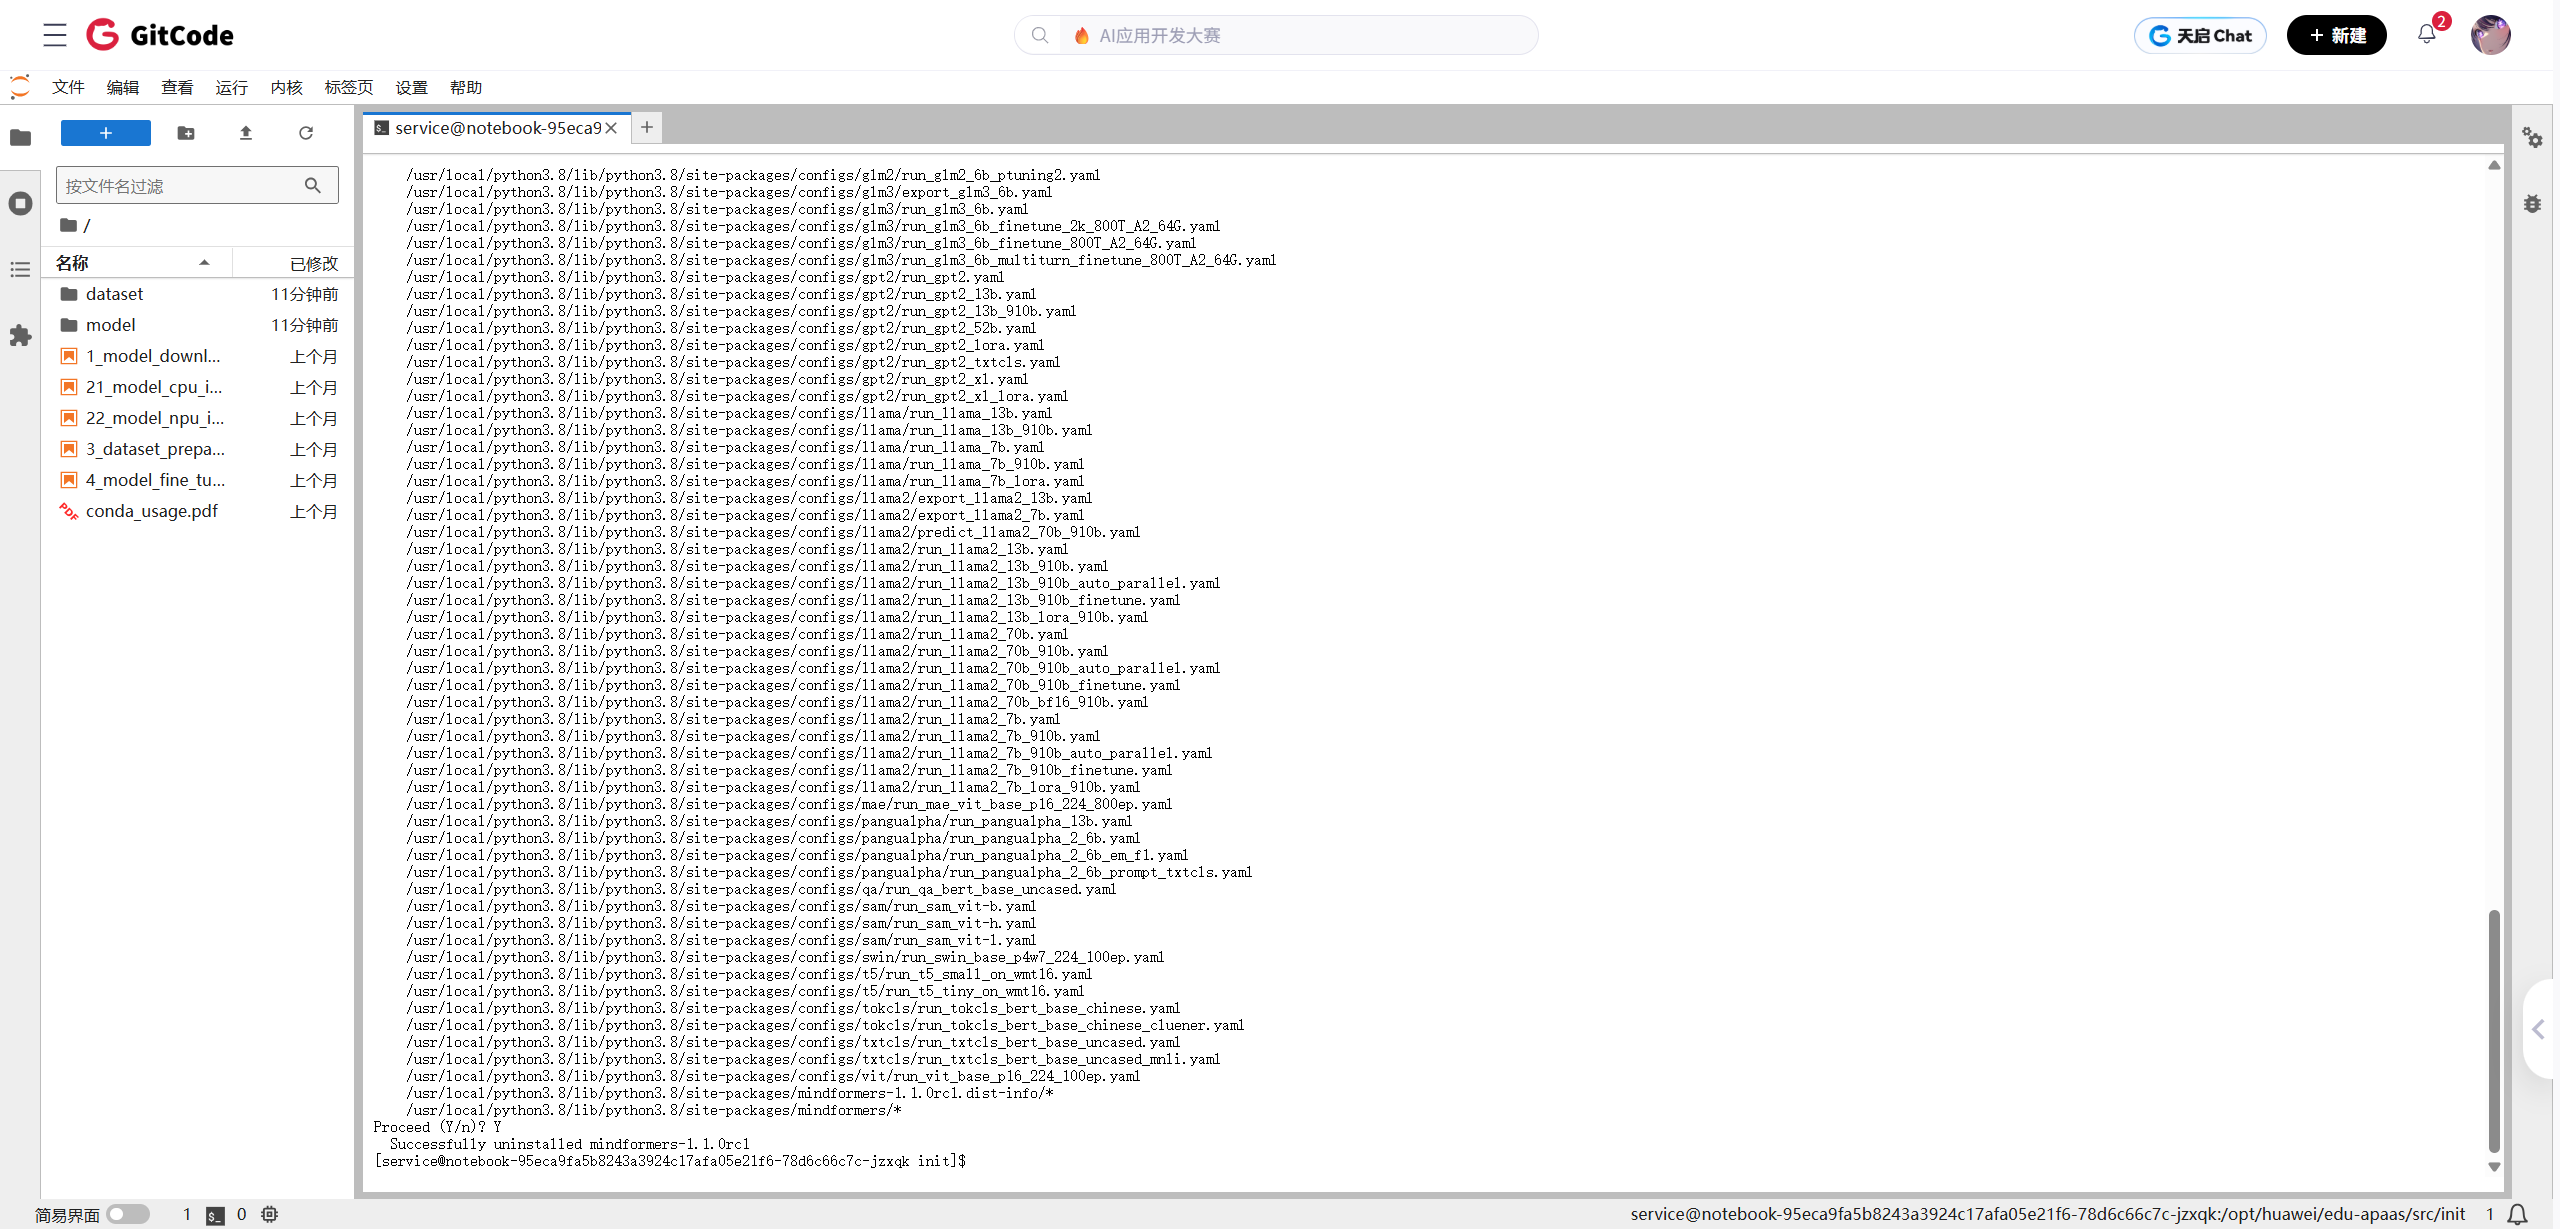Open the extension manager puzzle icon
This screenshot has height=1229, width=2560.
(20, 336)
